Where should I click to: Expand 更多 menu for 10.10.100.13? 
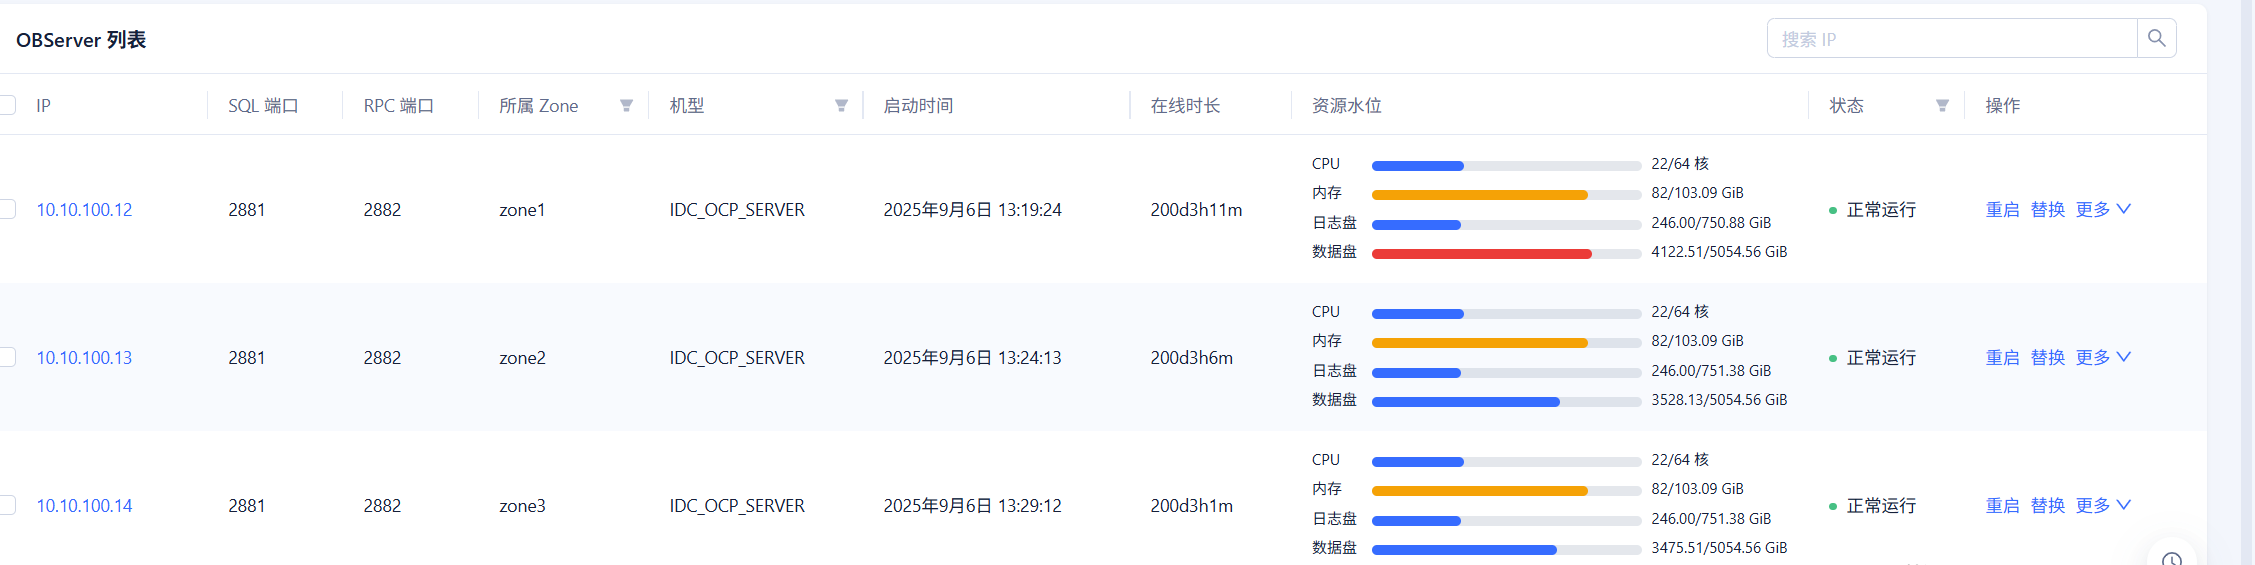2103,357
